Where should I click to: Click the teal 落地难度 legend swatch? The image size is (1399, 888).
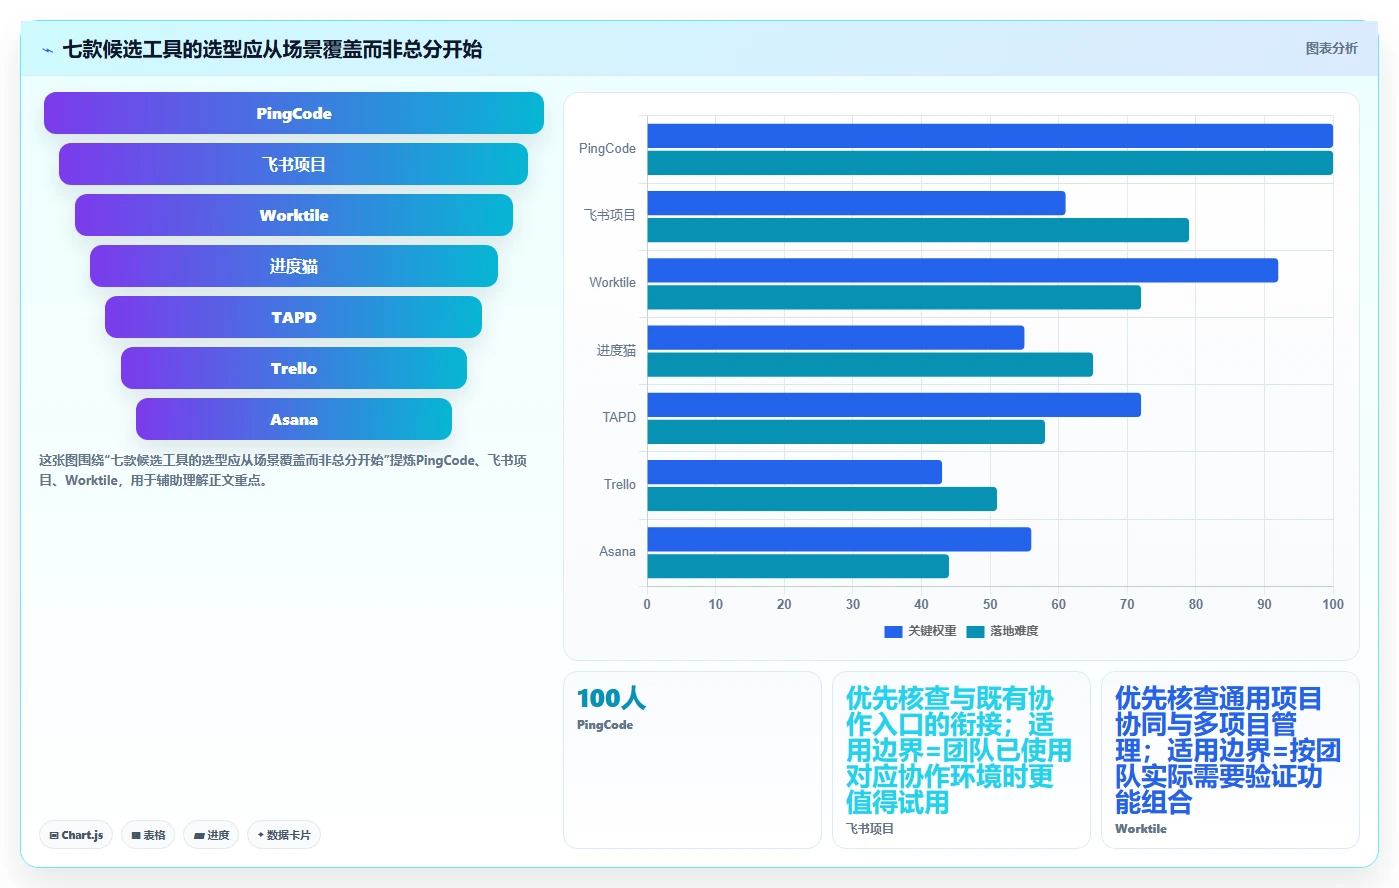click(x=976, y=631)
